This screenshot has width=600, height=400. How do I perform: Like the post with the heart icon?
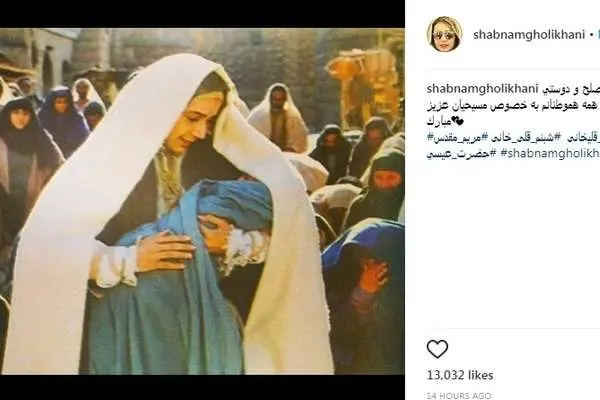tap(437, 349)
